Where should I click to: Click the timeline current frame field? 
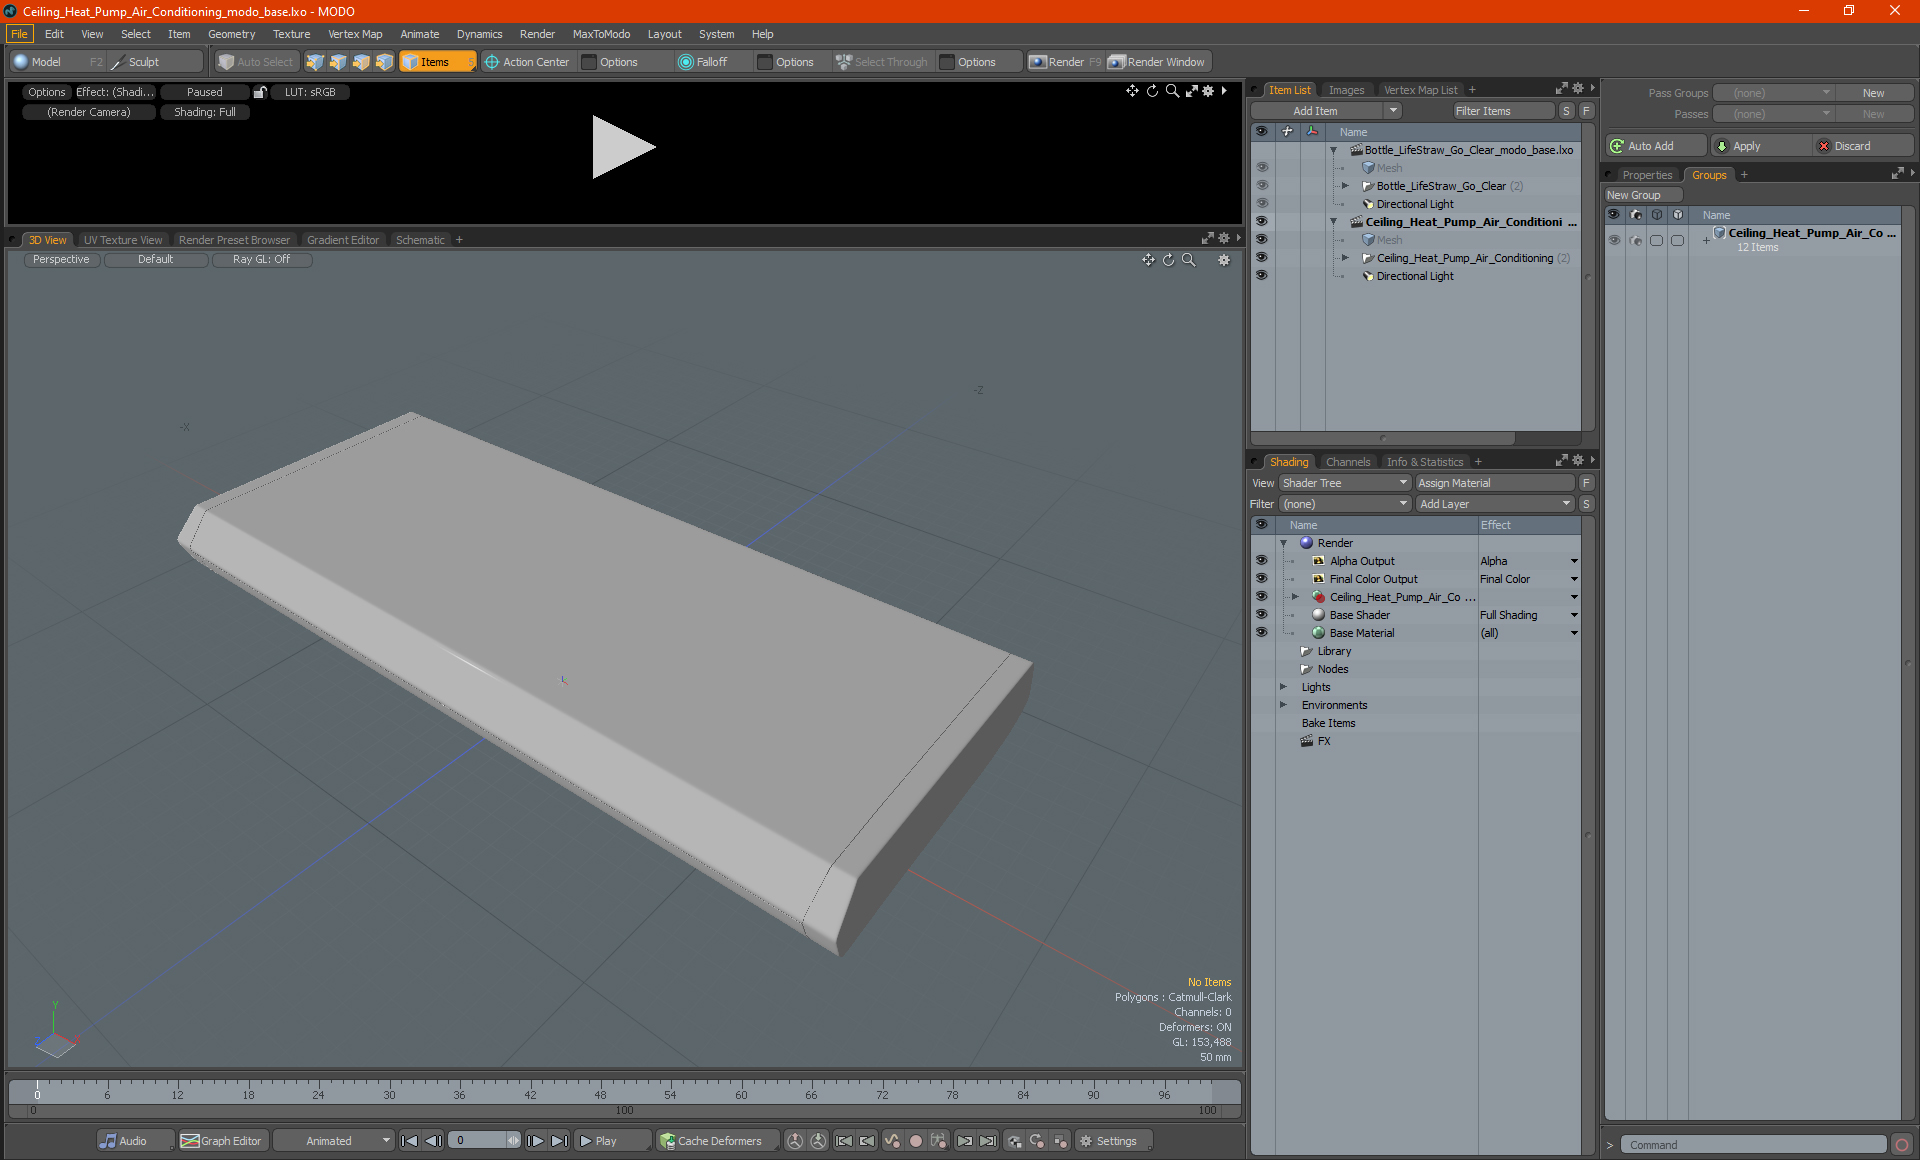(x=477, y=1141)
